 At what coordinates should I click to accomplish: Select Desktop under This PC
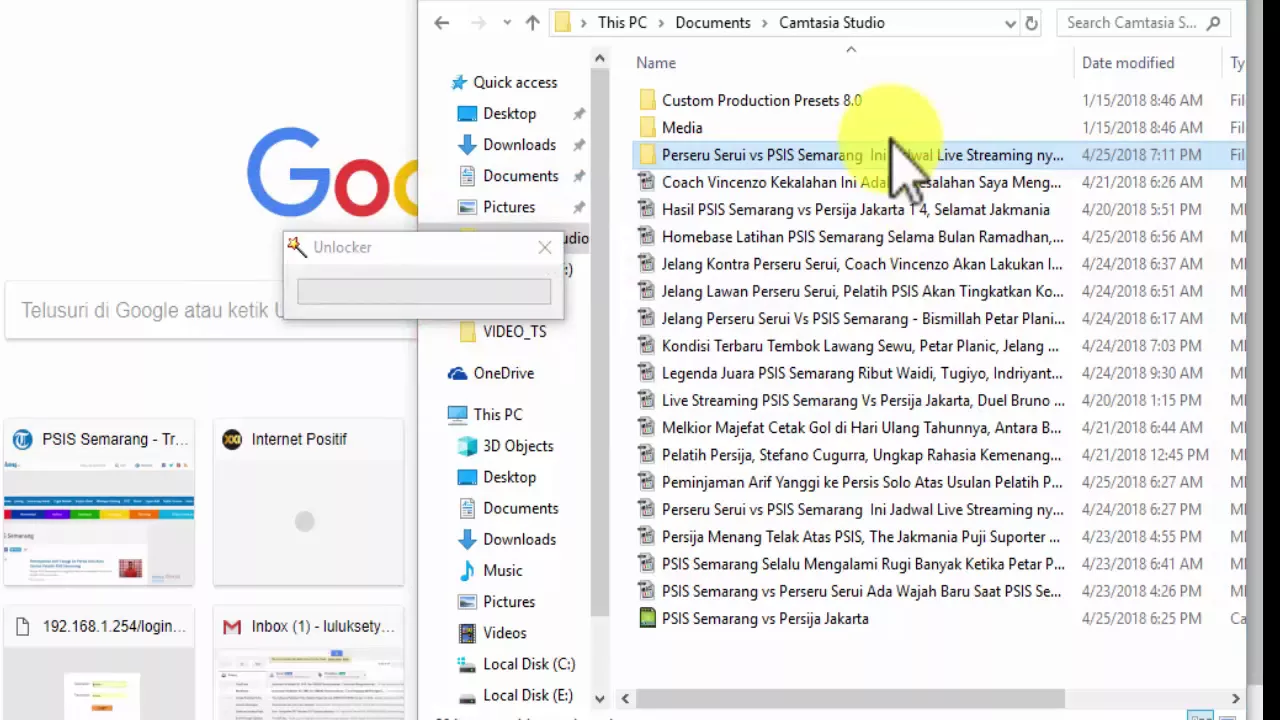[x=509, y=477]
